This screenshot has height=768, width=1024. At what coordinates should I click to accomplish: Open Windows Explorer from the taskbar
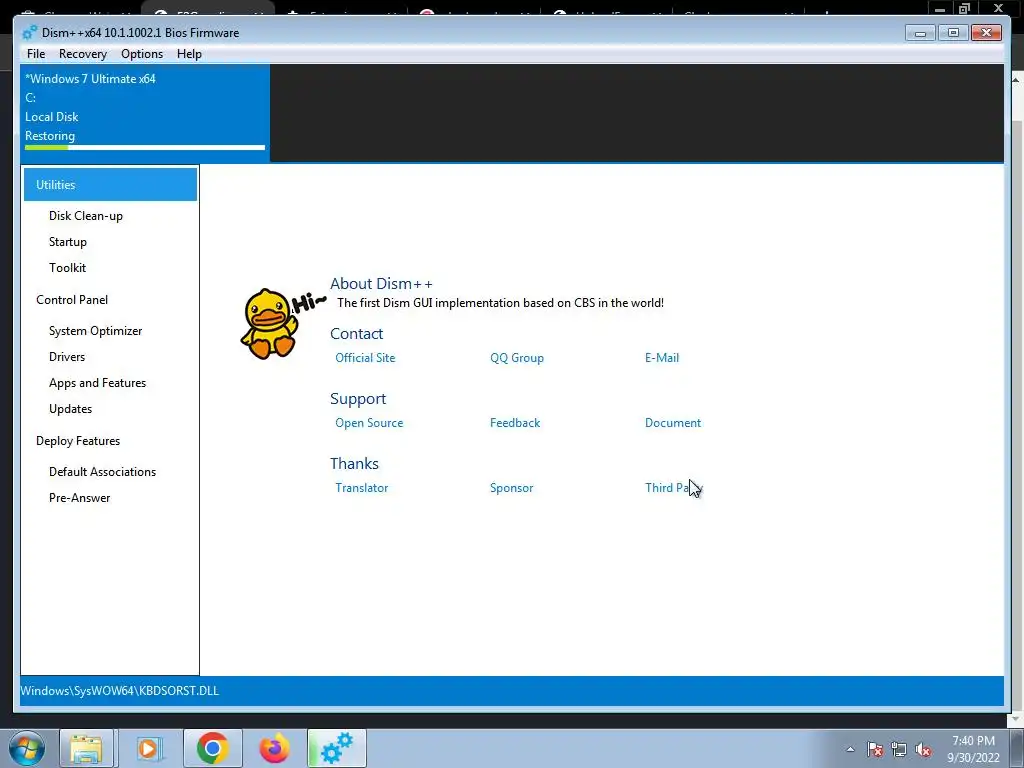[x=87, y=748]
